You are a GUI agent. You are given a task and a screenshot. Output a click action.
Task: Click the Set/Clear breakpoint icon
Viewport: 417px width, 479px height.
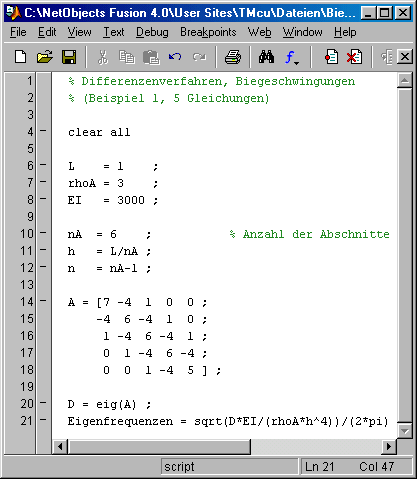tap(331, 57)
